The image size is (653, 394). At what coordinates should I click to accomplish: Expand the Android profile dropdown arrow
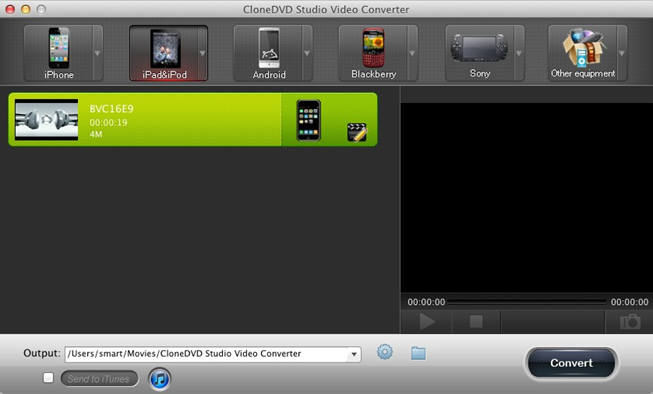coord(307,53)
